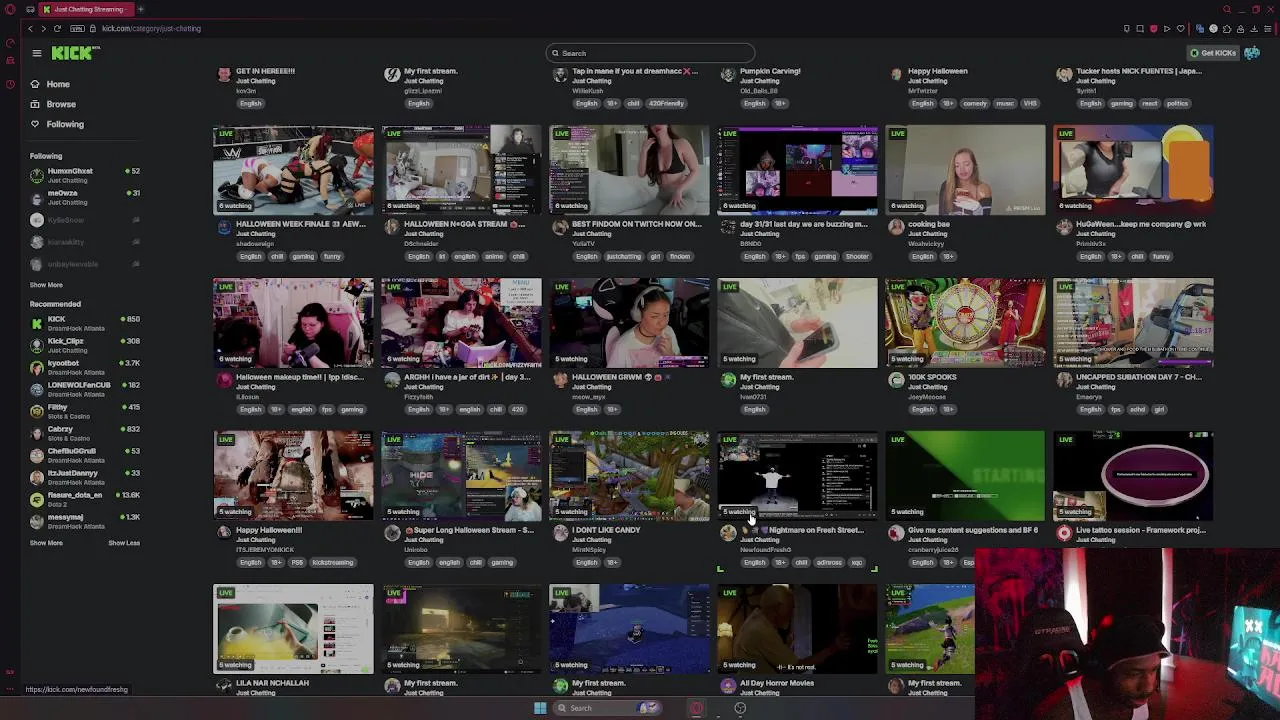The image size is (1280, 720).
Task: Click the Kick Search input field
Action: 650,53
